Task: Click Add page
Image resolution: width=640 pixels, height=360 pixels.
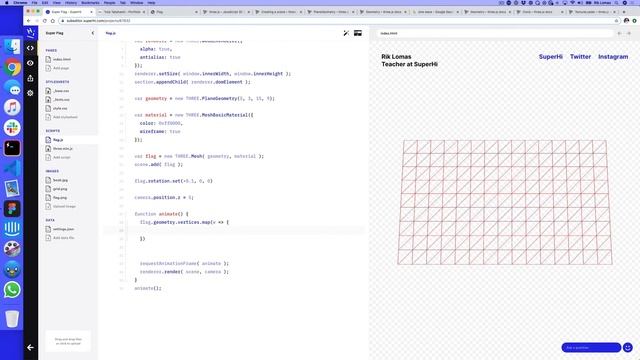Action: click(x=61, y=68)
